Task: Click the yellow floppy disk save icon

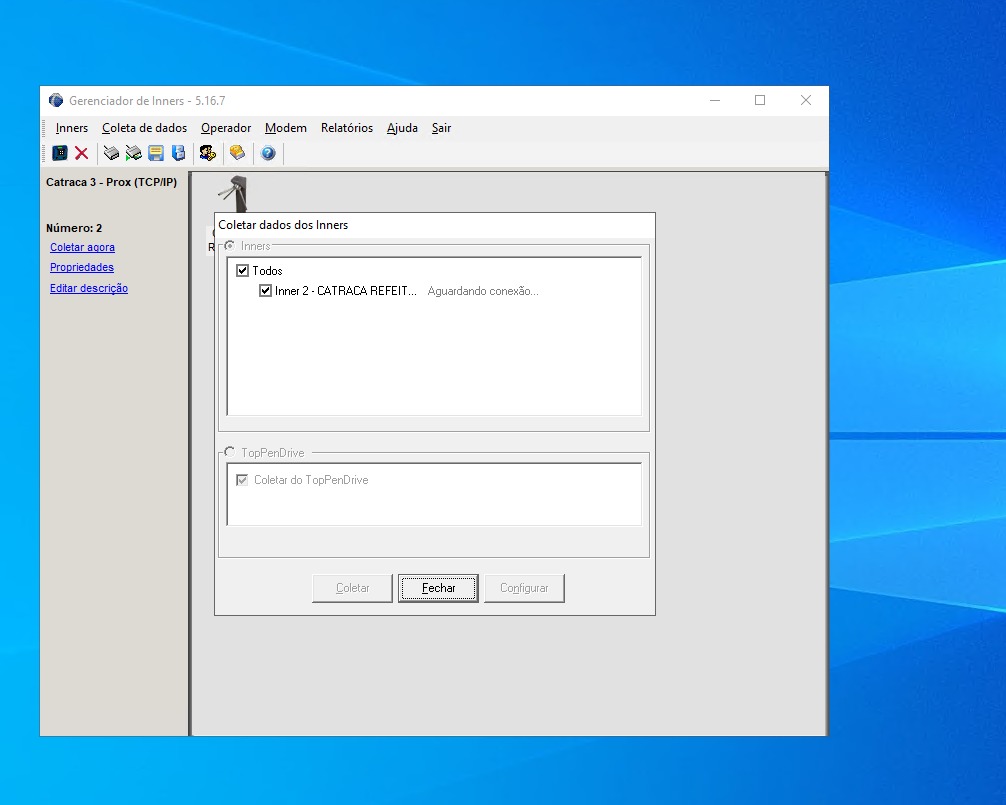Action: [156, 153]
